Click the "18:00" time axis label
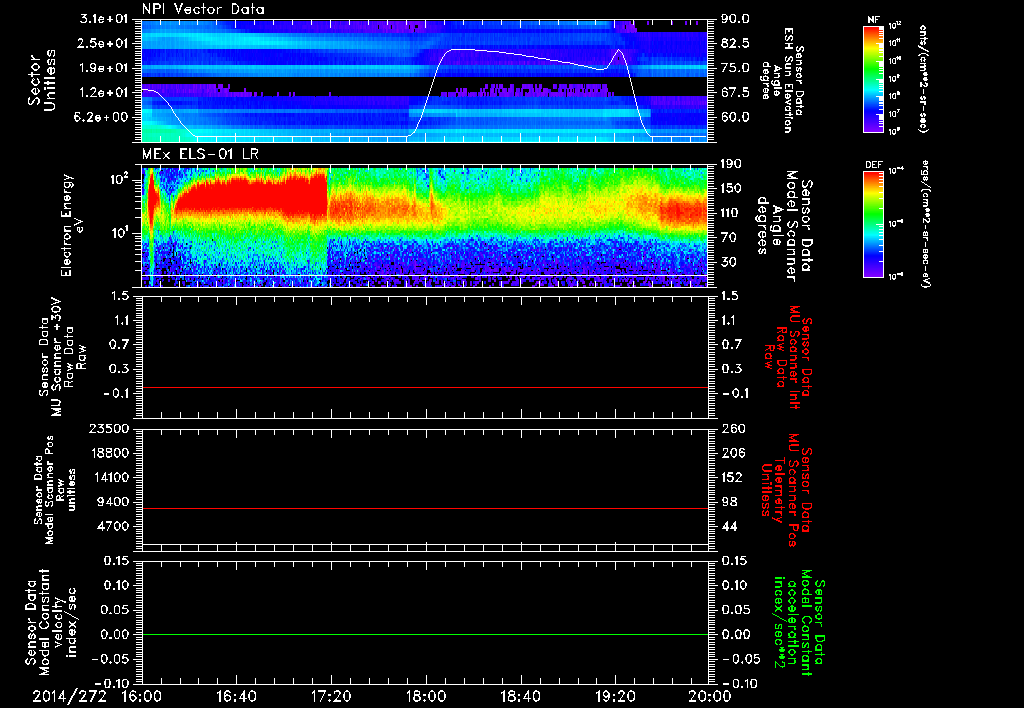Viewport: 1024px width, 708px height. 426,696
